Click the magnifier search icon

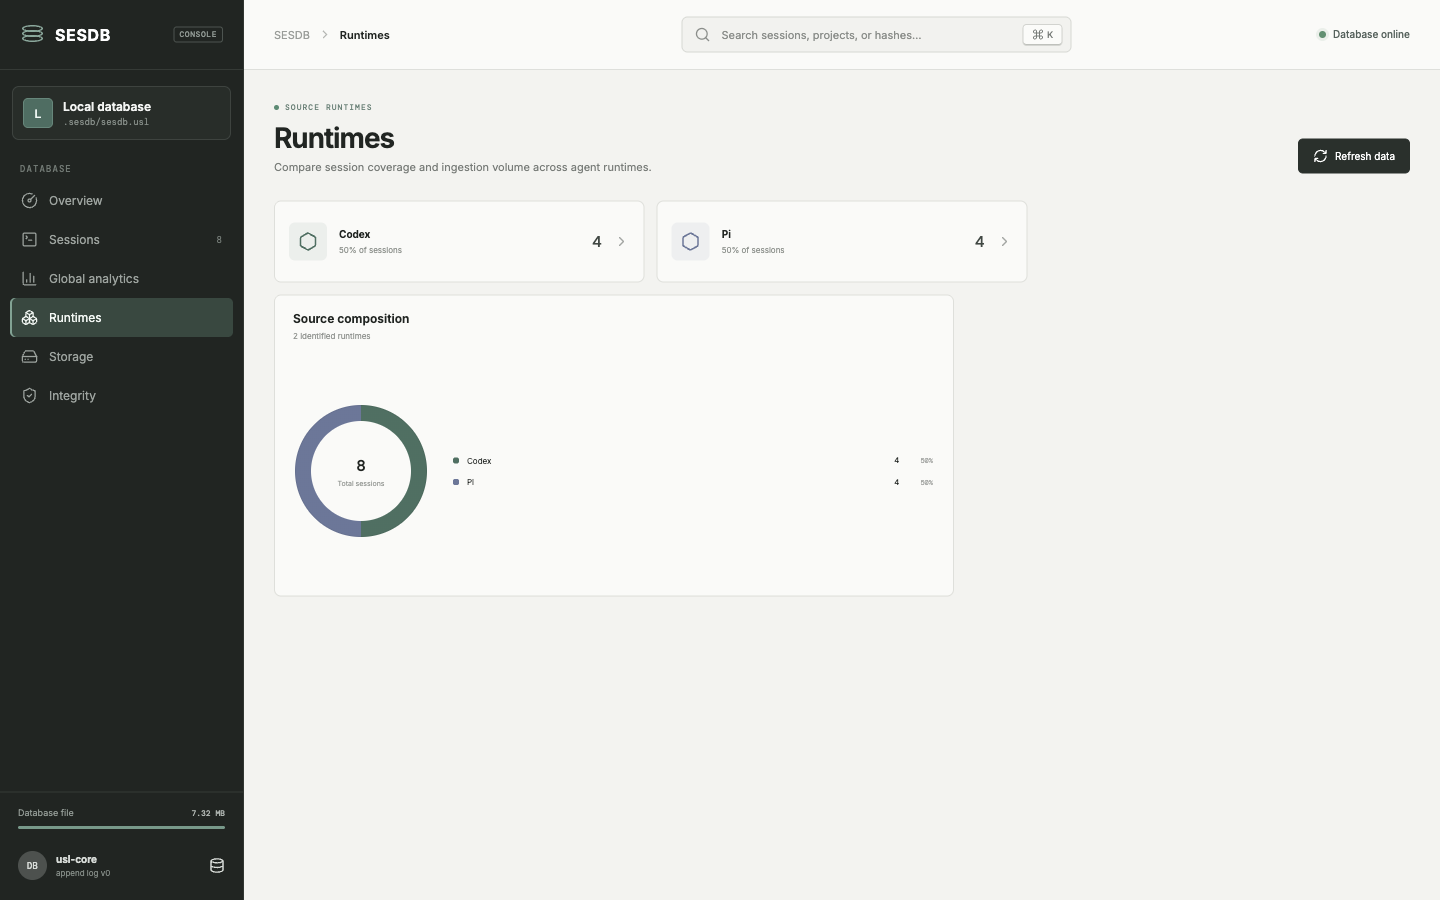point(703,35)
